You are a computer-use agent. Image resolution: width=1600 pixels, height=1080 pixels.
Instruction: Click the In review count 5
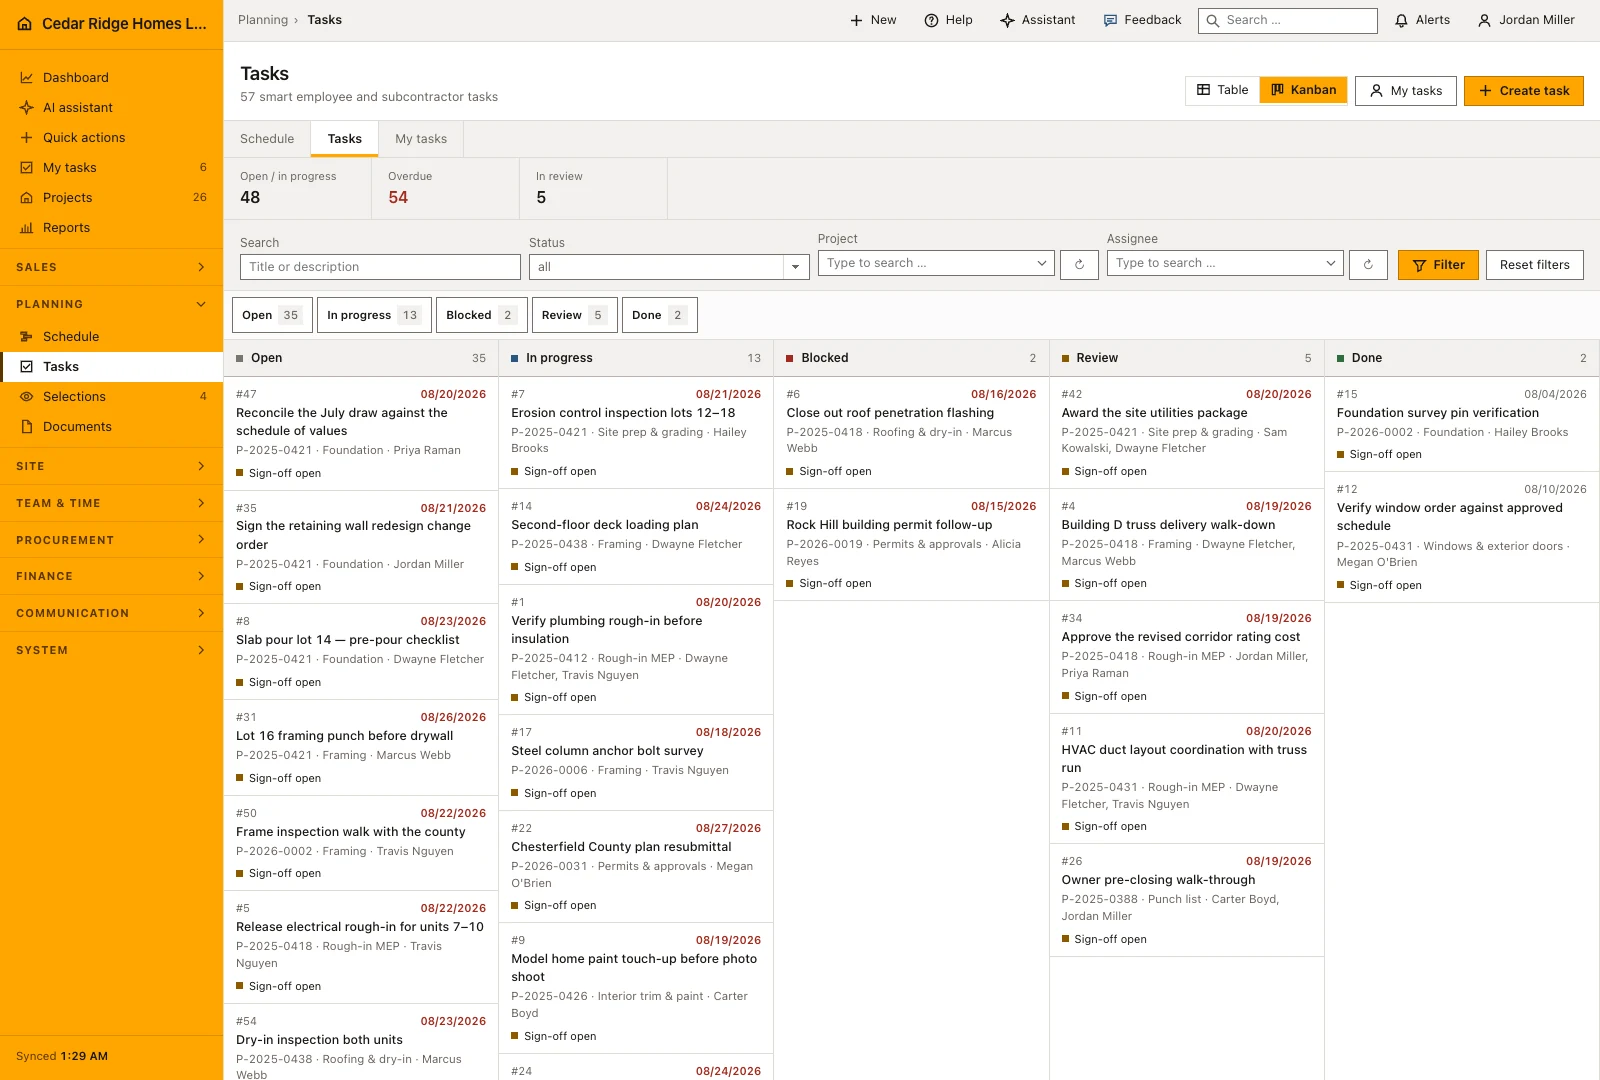[541, 198]
